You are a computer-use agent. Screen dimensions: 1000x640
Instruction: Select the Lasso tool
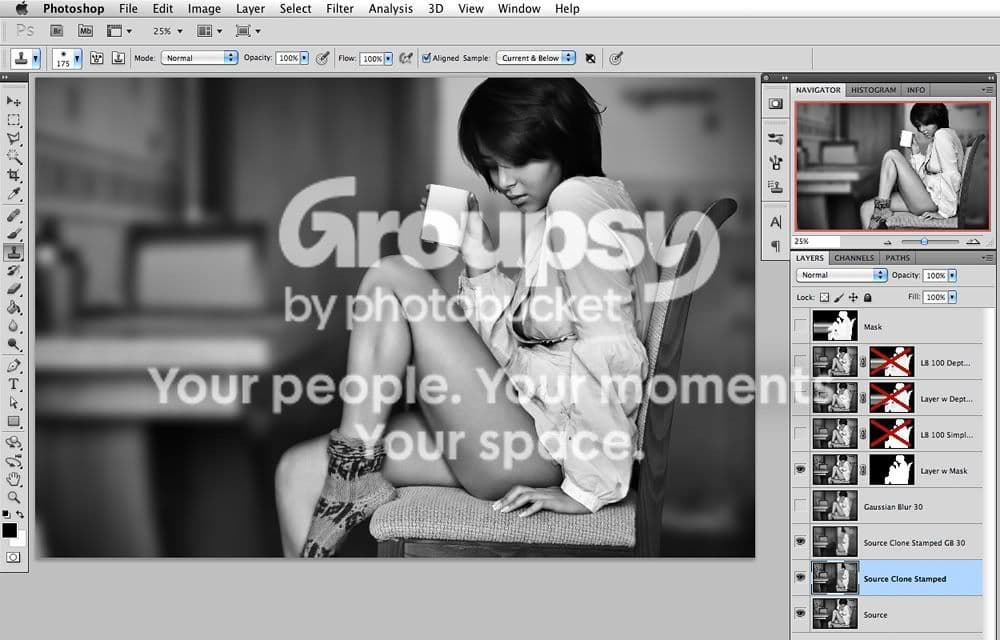(13, 138)
